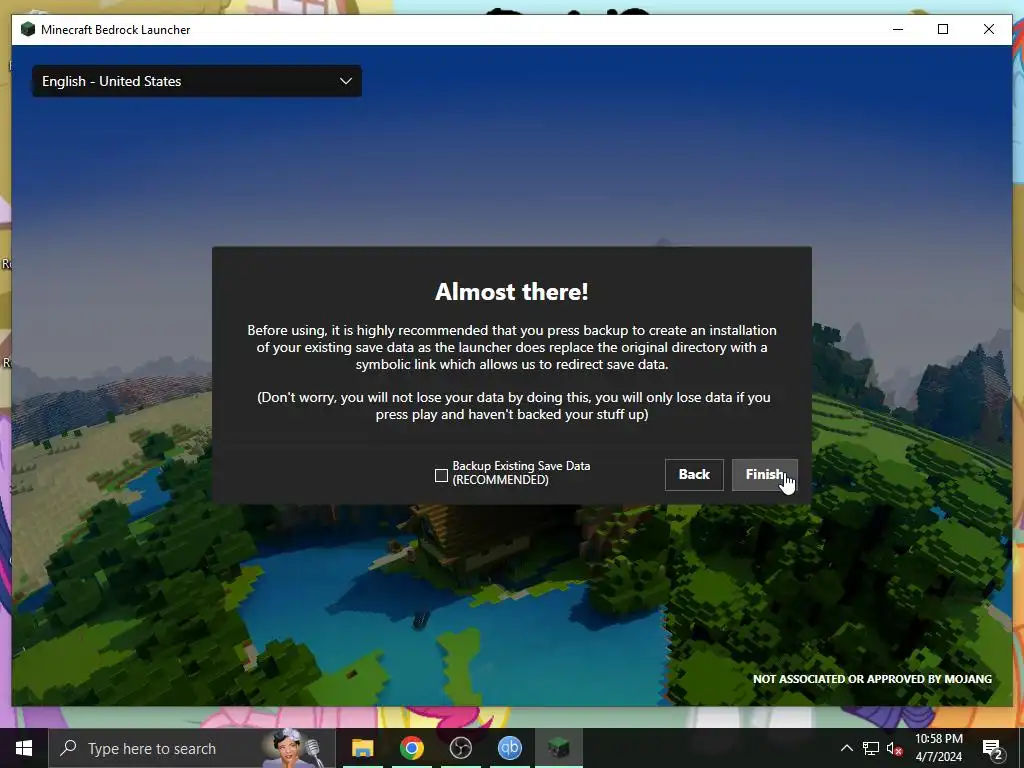The width and height of the screenshot is (1024, 768).
Task: Open network status tray icon
Action: click(x=871, y=748)
